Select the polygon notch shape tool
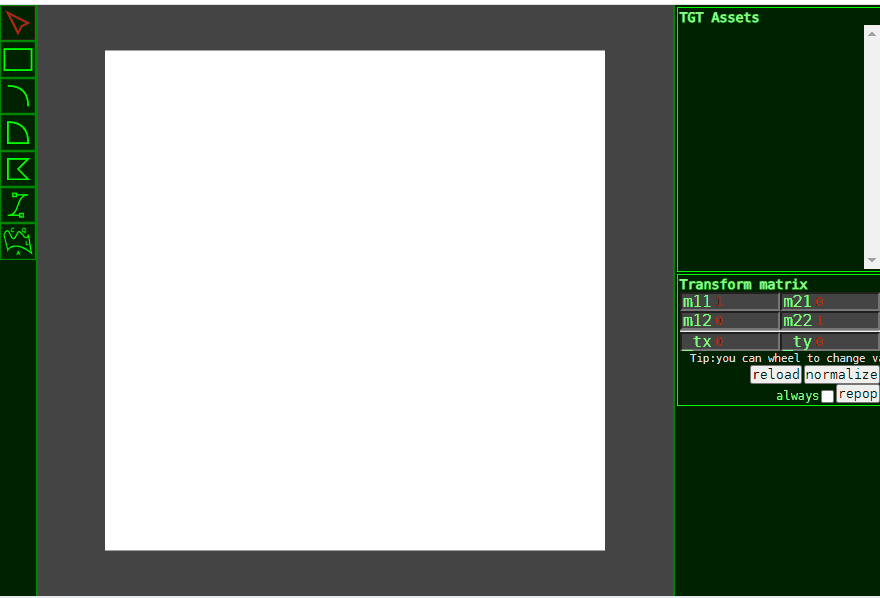 pyautogui.click(x=18, y=169)
